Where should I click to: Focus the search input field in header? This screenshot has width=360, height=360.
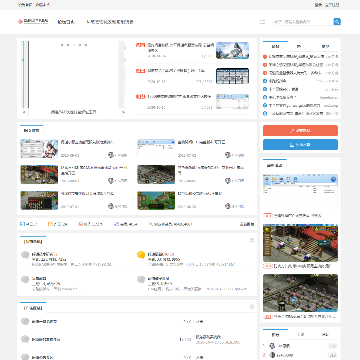click(x=308, y=22)
